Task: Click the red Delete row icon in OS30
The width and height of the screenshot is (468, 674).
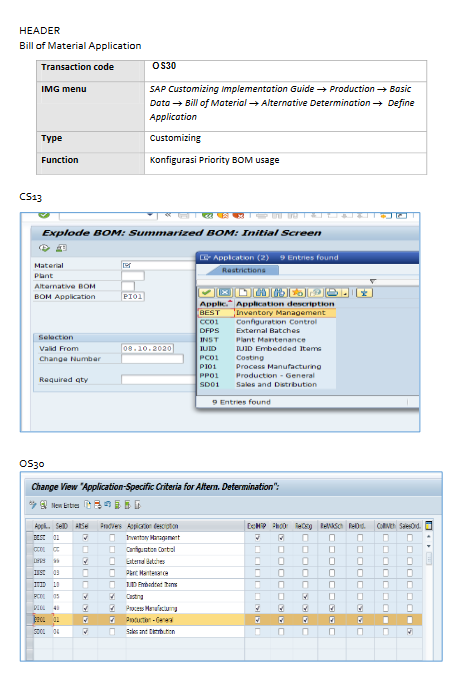Action: click(98, 505)
